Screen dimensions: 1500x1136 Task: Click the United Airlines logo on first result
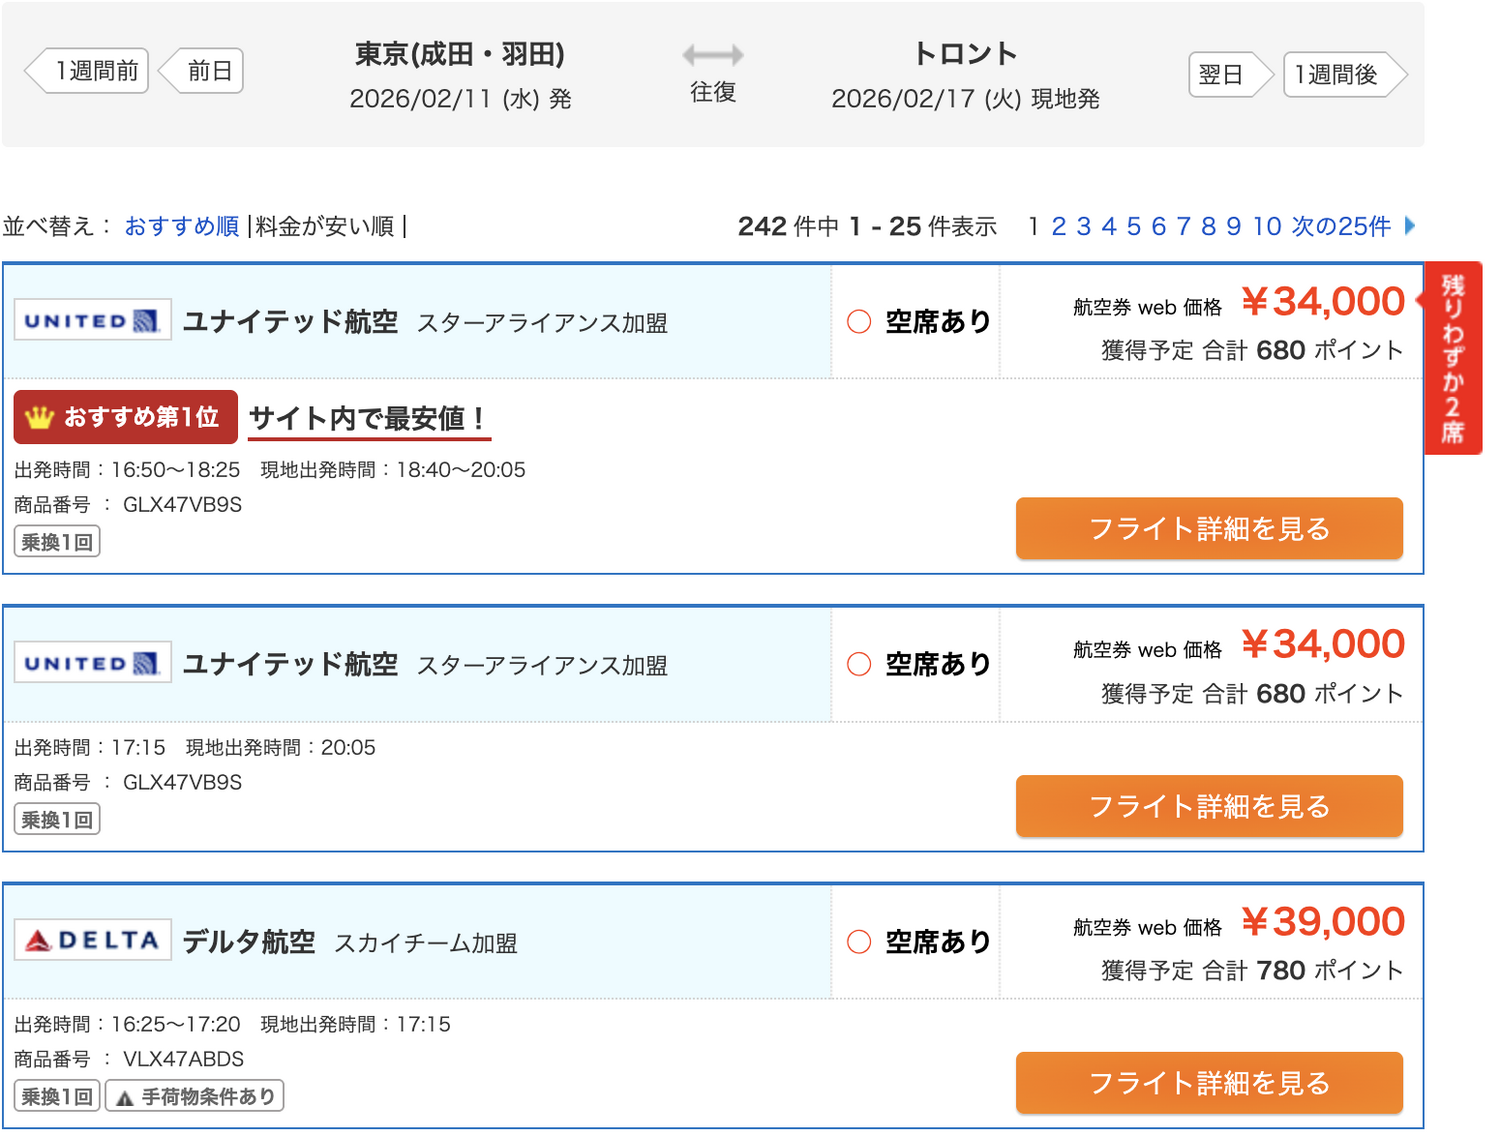pyautogui.click(x=92, y=320)
